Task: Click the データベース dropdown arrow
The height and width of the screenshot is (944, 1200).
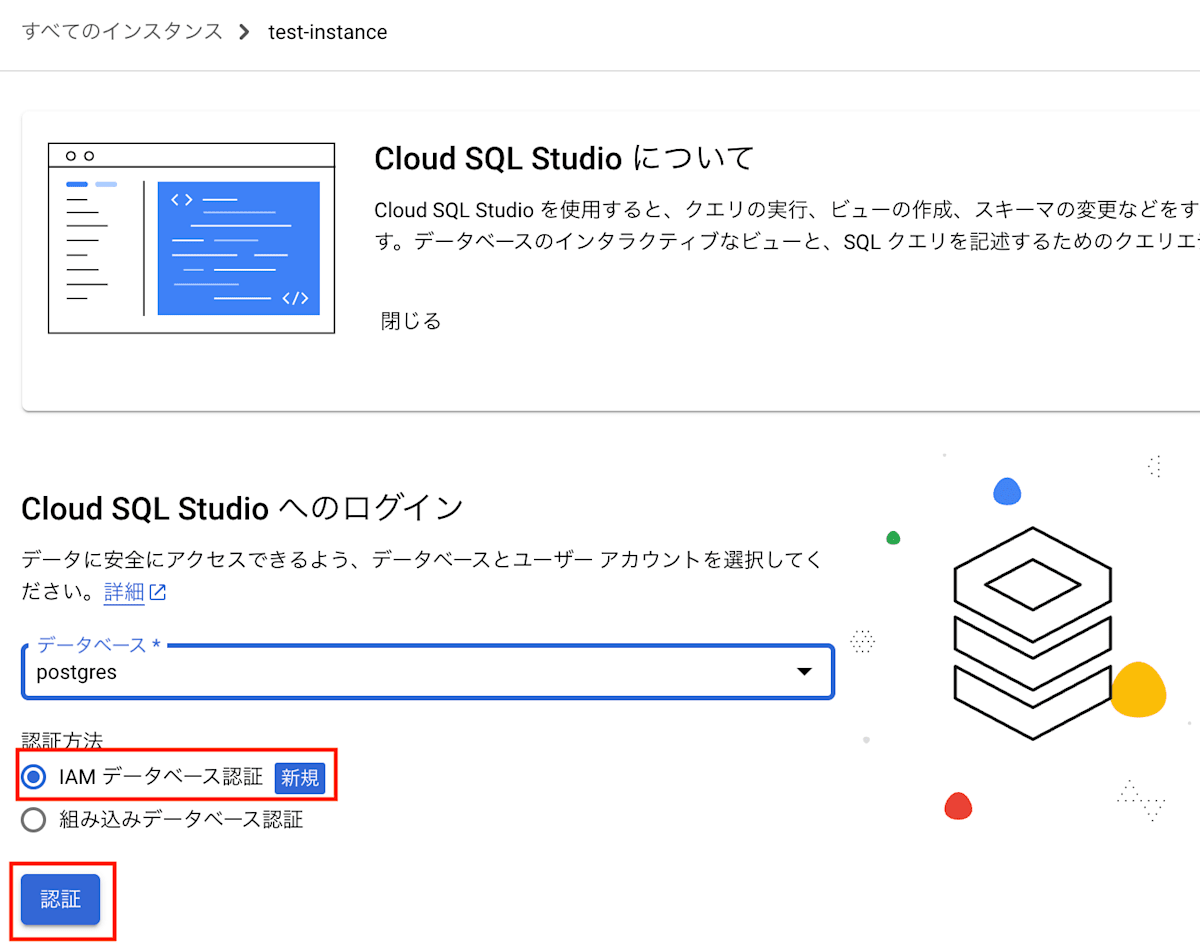Action: point(804,672)
